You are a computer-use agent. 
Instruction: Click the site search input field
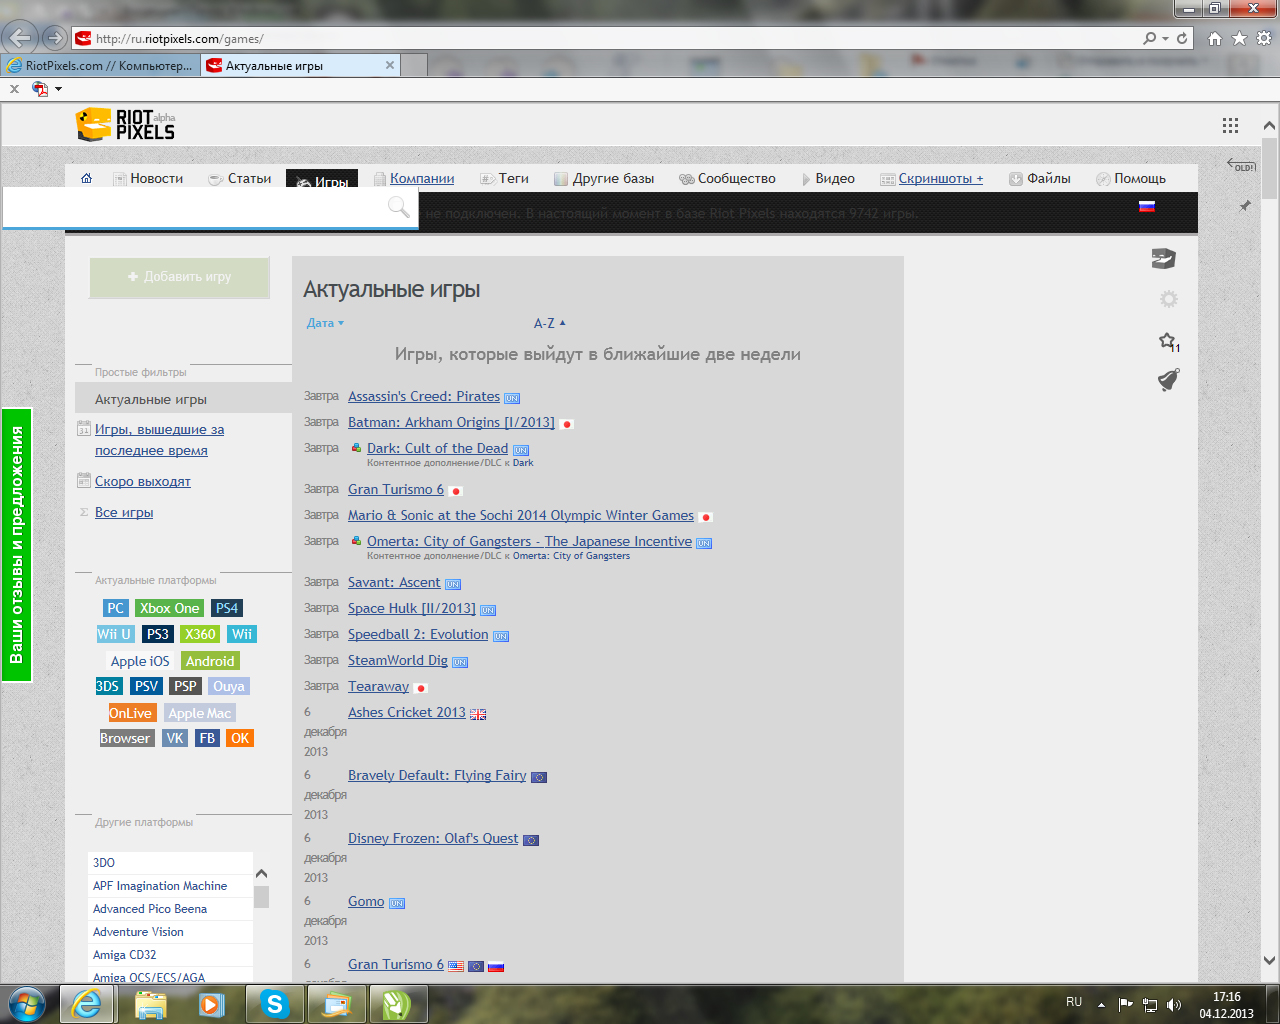pyautogui.click(x=195, y=207)
